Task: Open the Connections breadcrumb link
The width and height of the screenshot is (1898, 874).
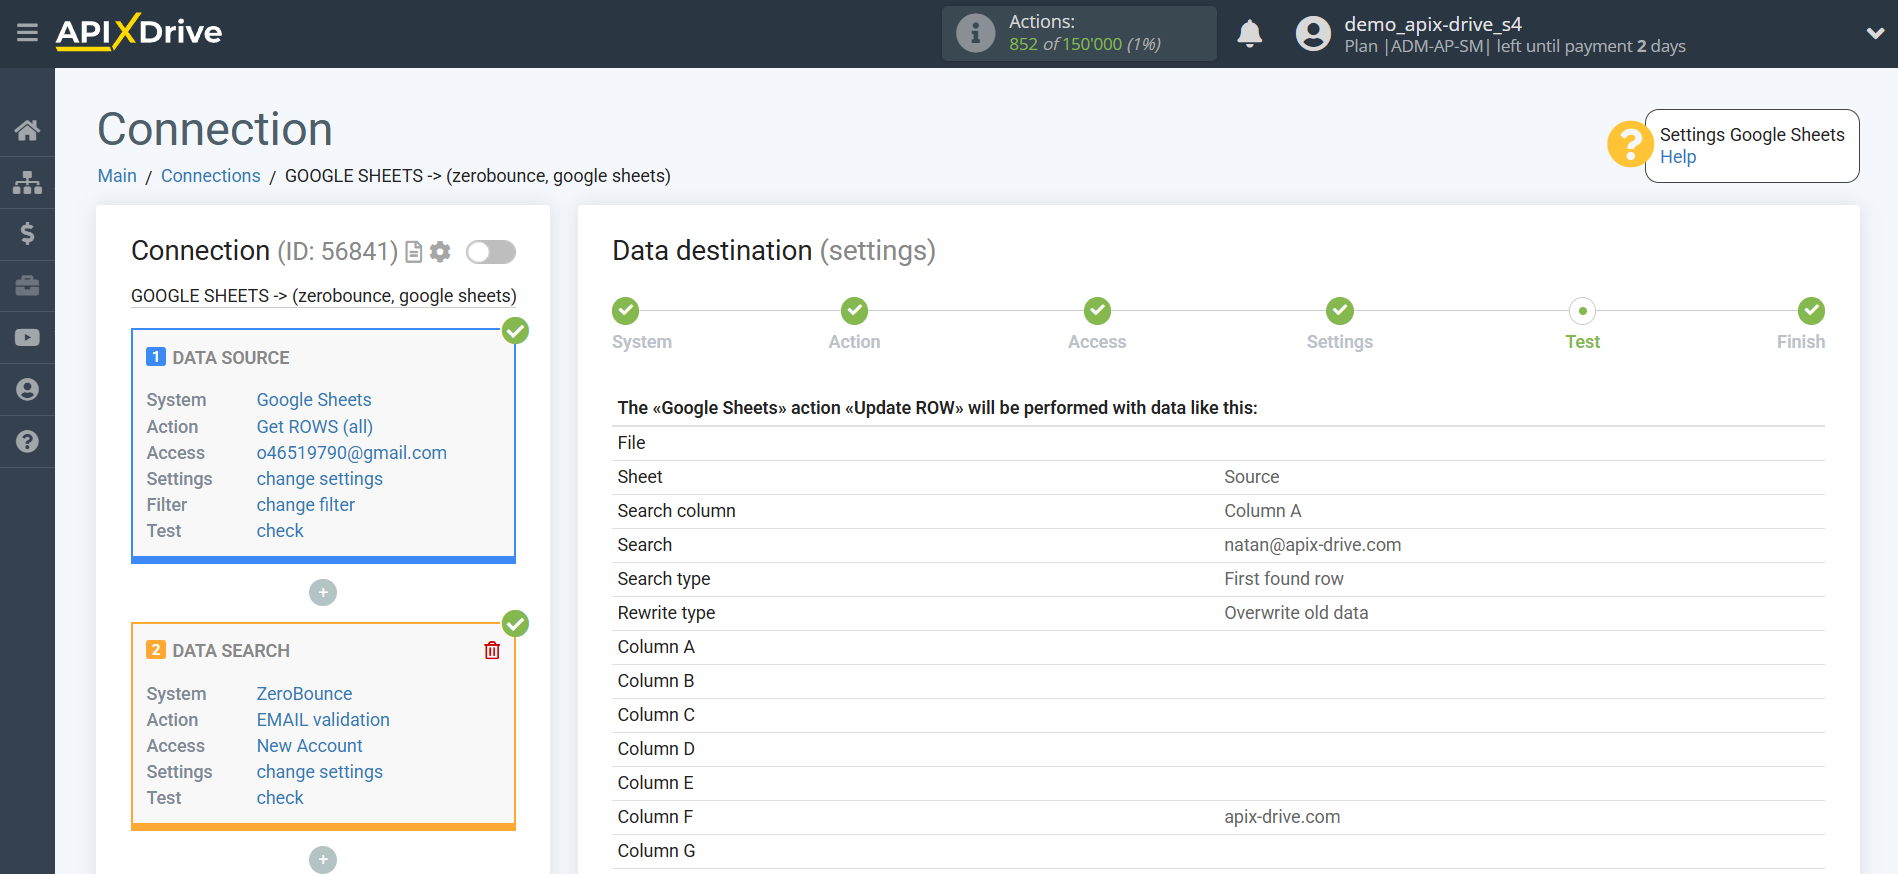Action: coord(210,176)
